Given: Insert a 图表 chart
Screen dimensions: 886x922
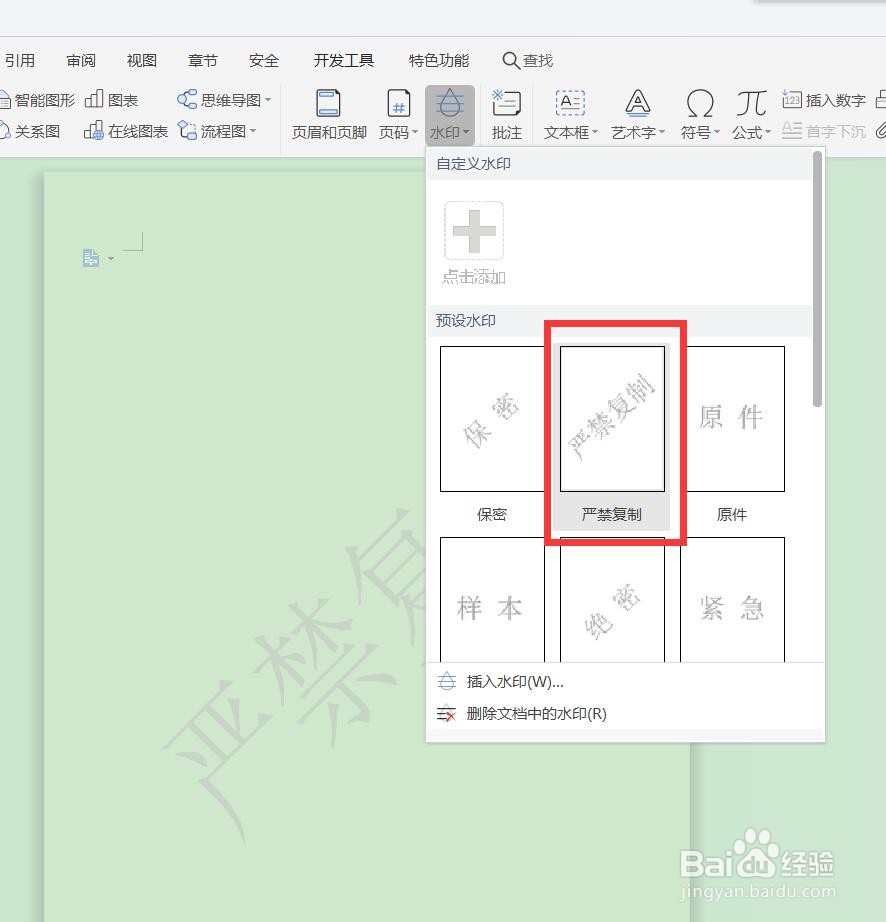Looking at the screenshot, I should (111, 100).
